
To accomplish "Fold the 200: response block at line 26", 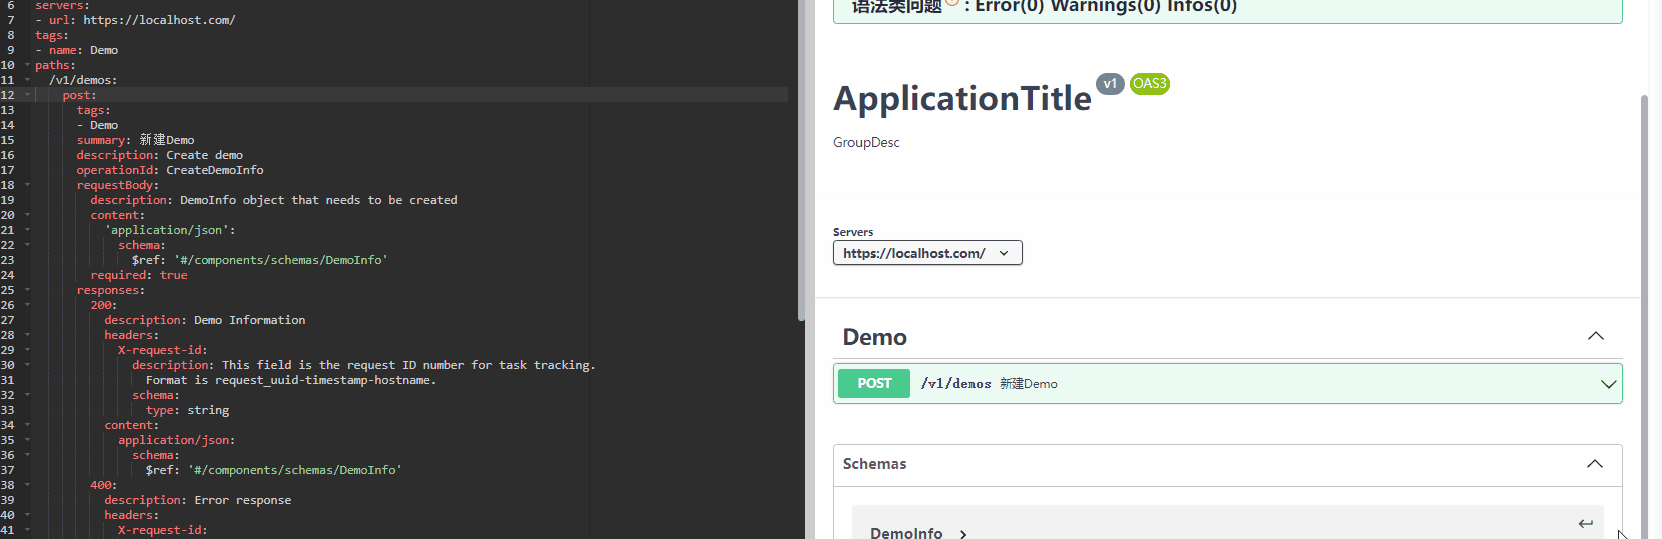I will (x=27, y=305).
